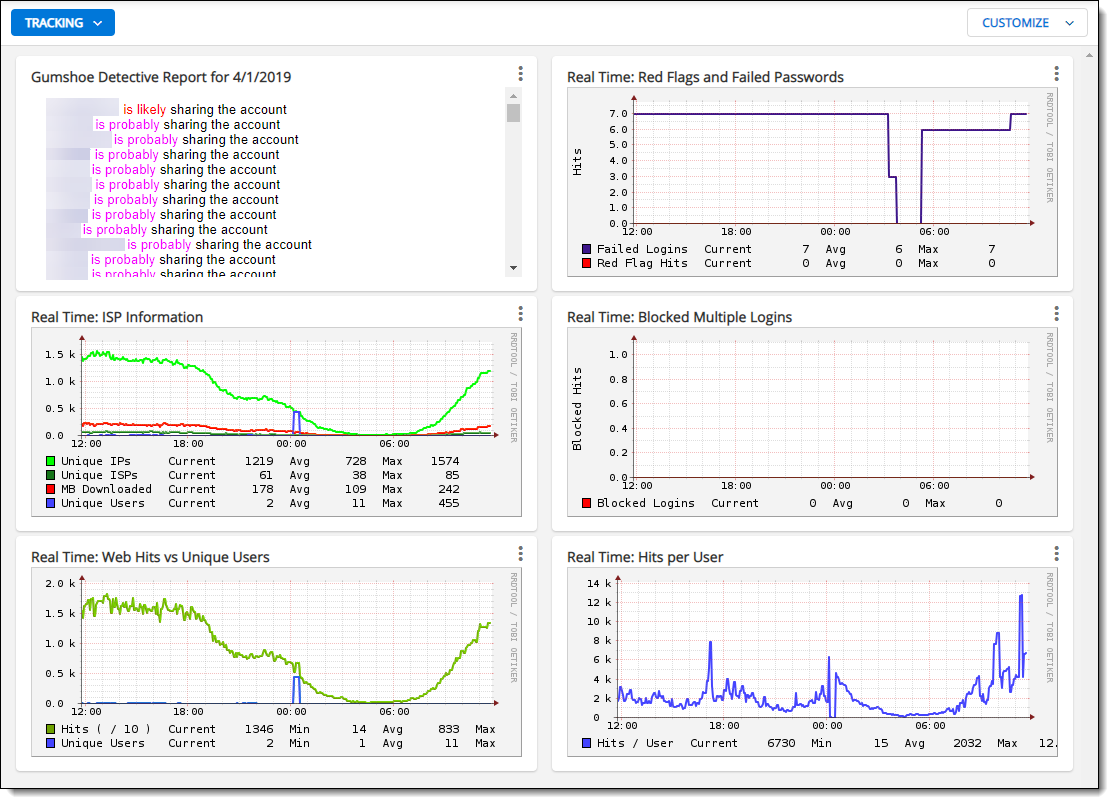Click the MB Downloaded legend color box

click(x=50, y=489)
